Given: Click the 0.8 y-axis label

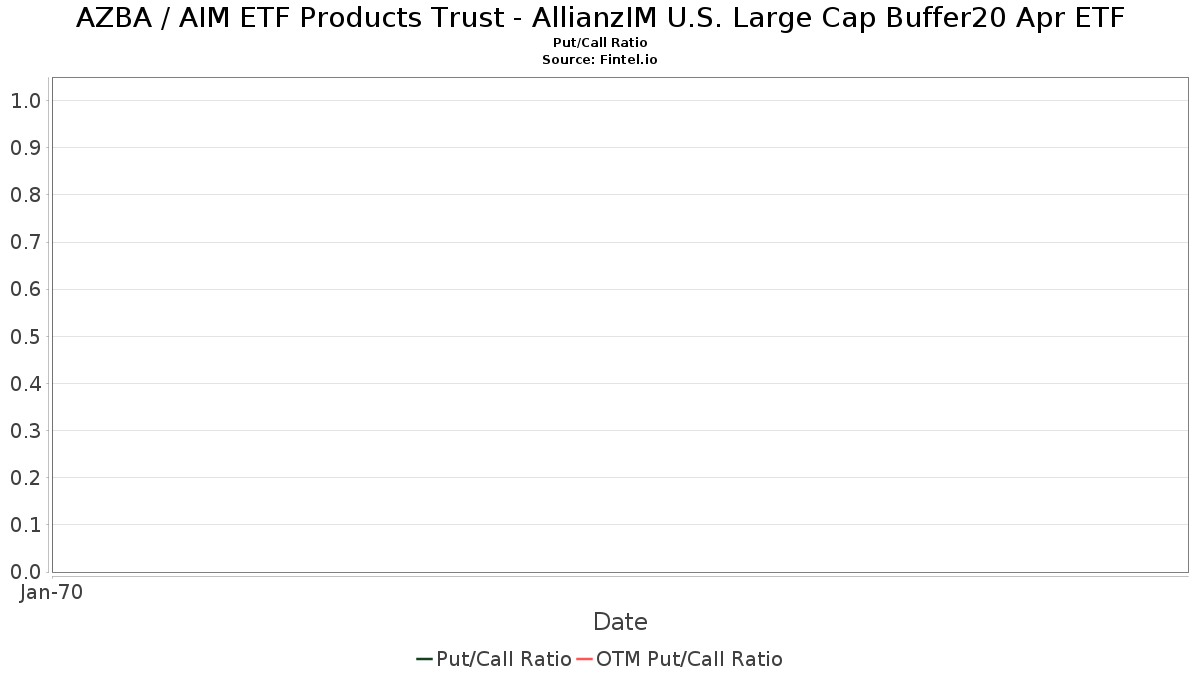Looking at the screenshot, I should [x=25, y=195].
